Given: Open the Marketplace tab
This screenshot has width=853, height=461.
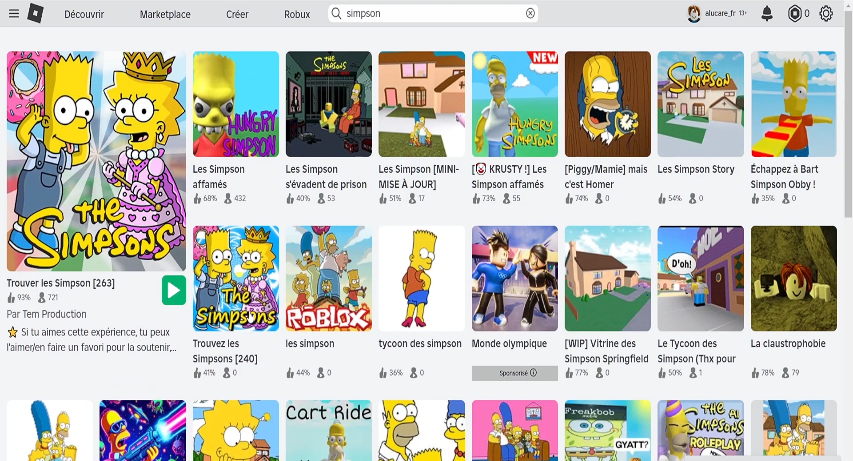Looking at the screenshot, I should tap(165, 14).
